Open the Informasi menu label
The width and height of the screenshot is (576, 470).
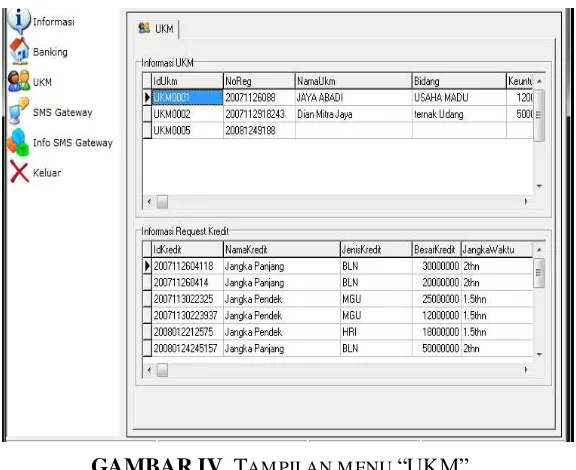pos(54,22)
